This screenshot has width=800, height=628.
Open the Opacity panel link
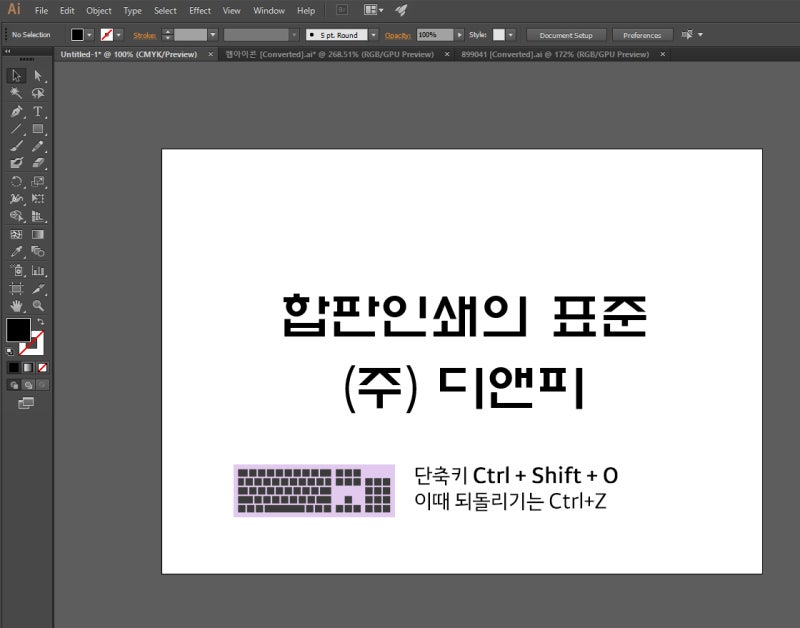(398, 35)
